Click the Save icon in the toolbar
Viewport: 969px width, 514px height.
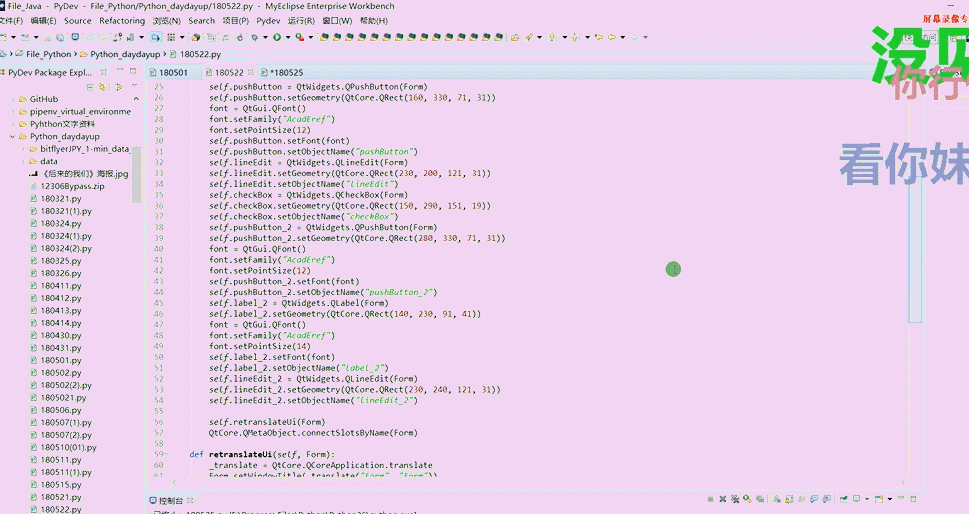tap(48, 37)
